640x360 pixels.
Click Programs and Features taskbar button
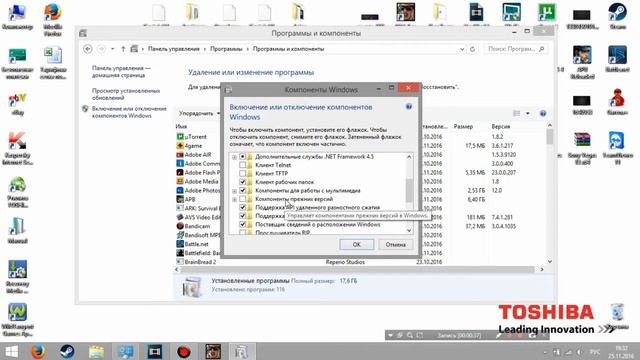pos(241,351)
